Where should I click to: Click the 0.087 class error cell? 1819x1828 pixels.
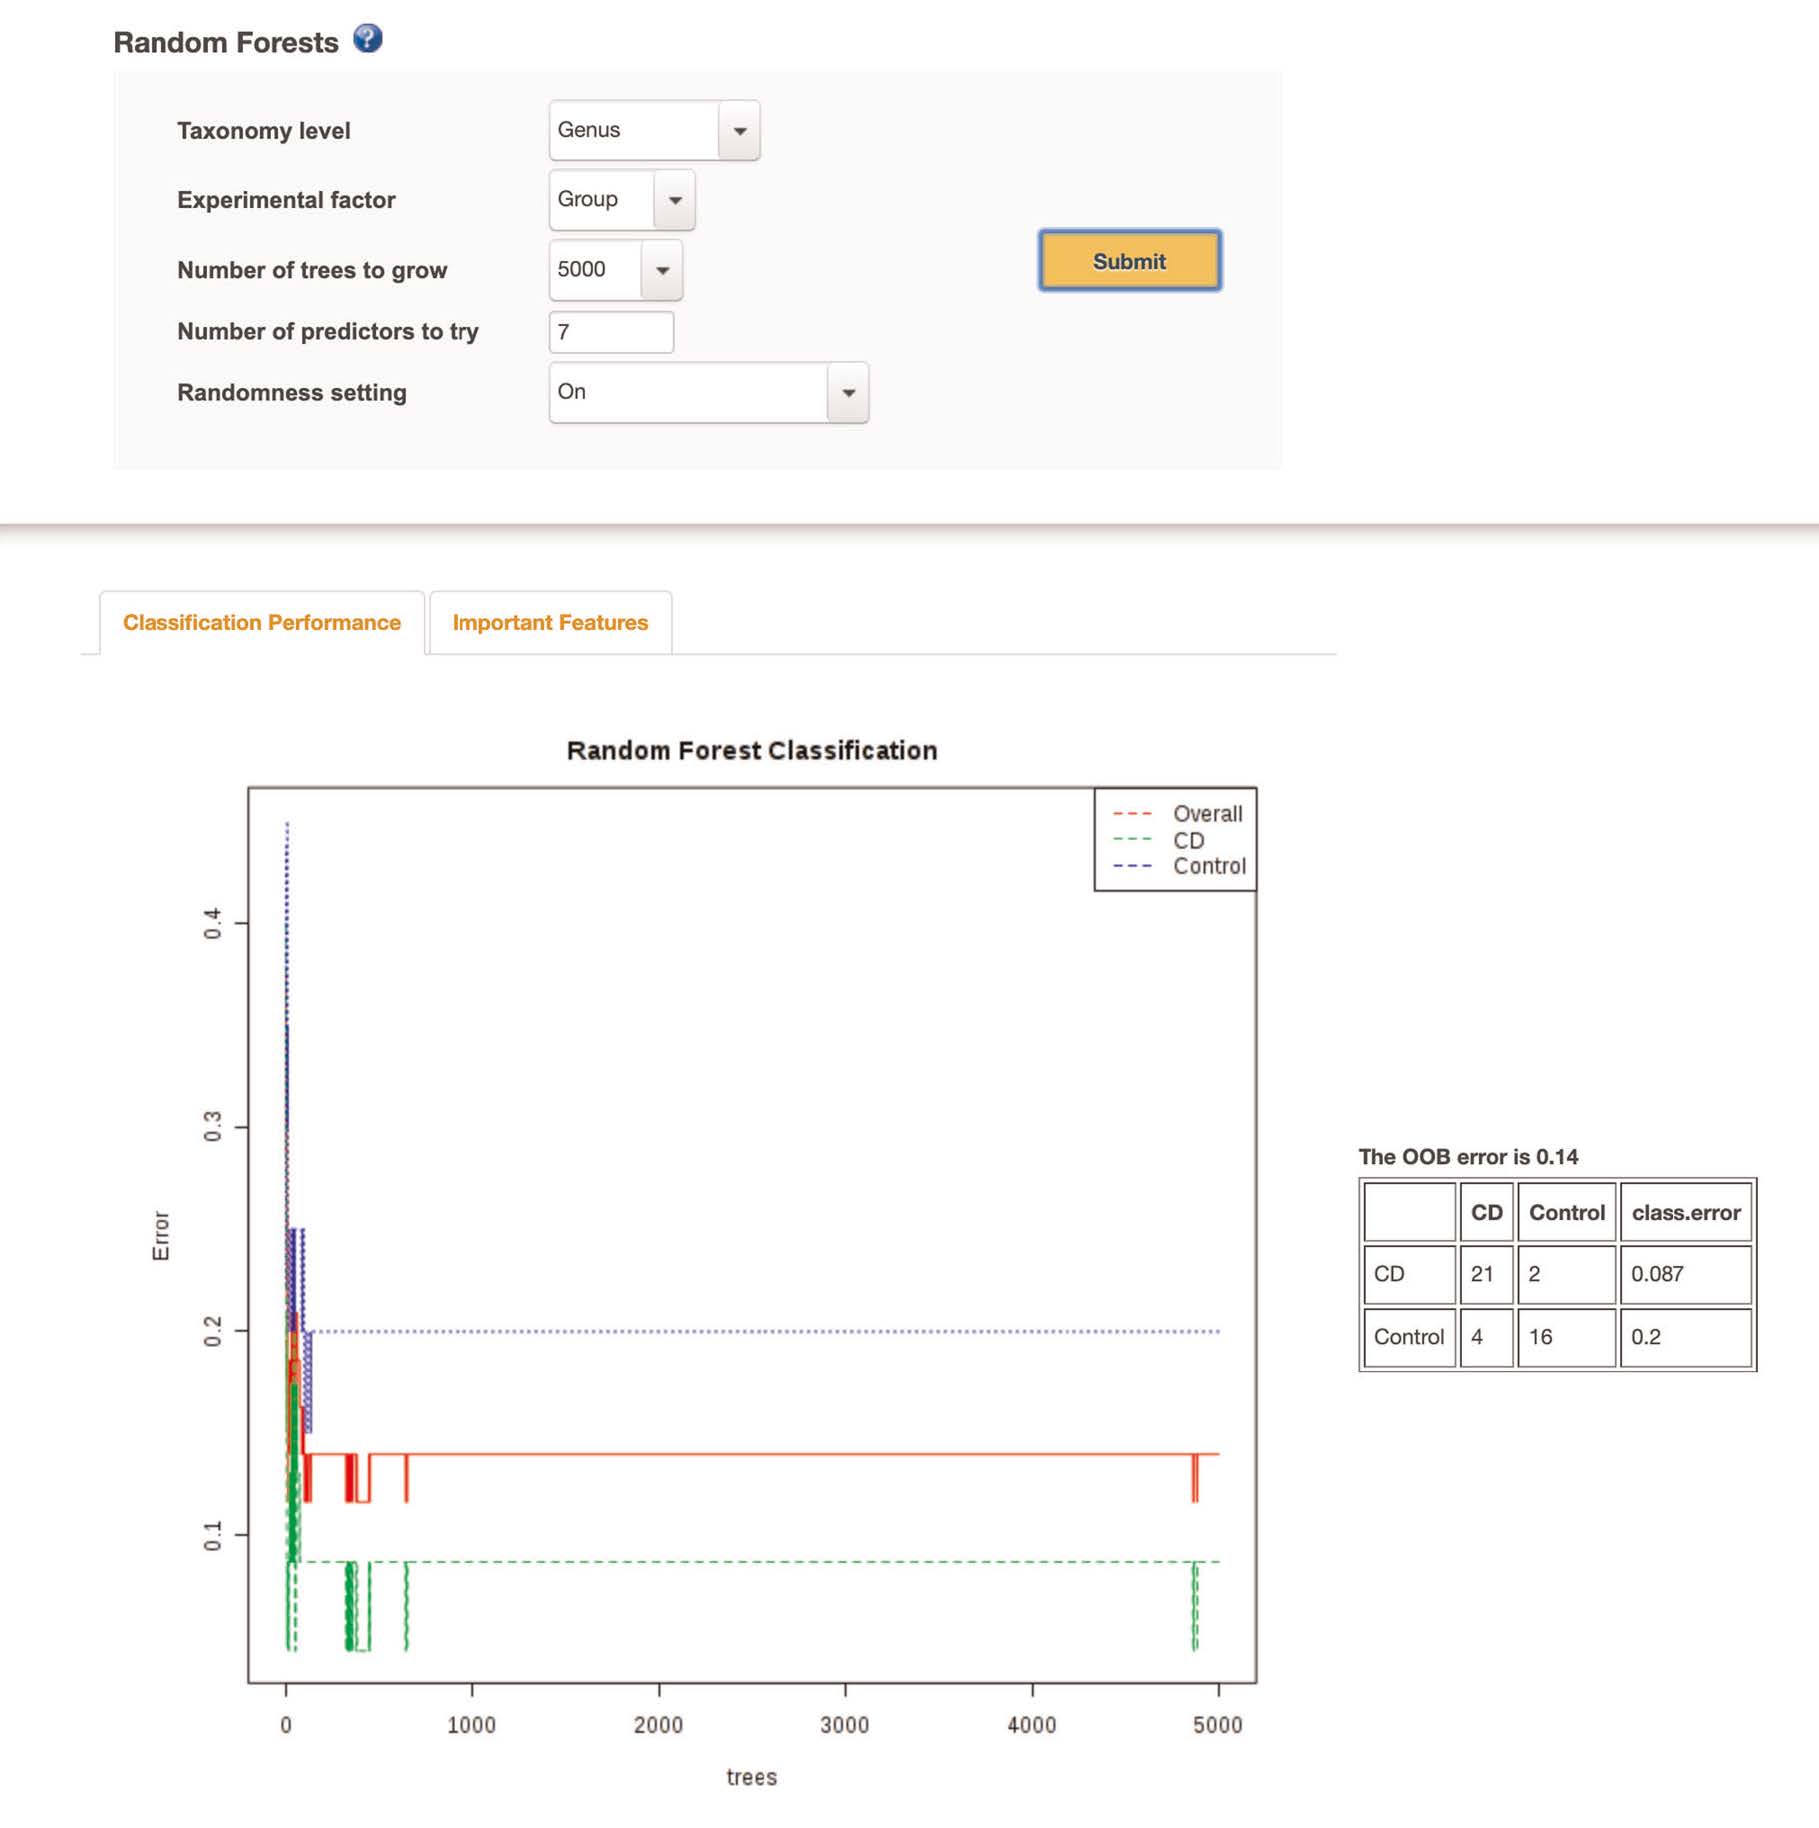tap(1686, 1274)
